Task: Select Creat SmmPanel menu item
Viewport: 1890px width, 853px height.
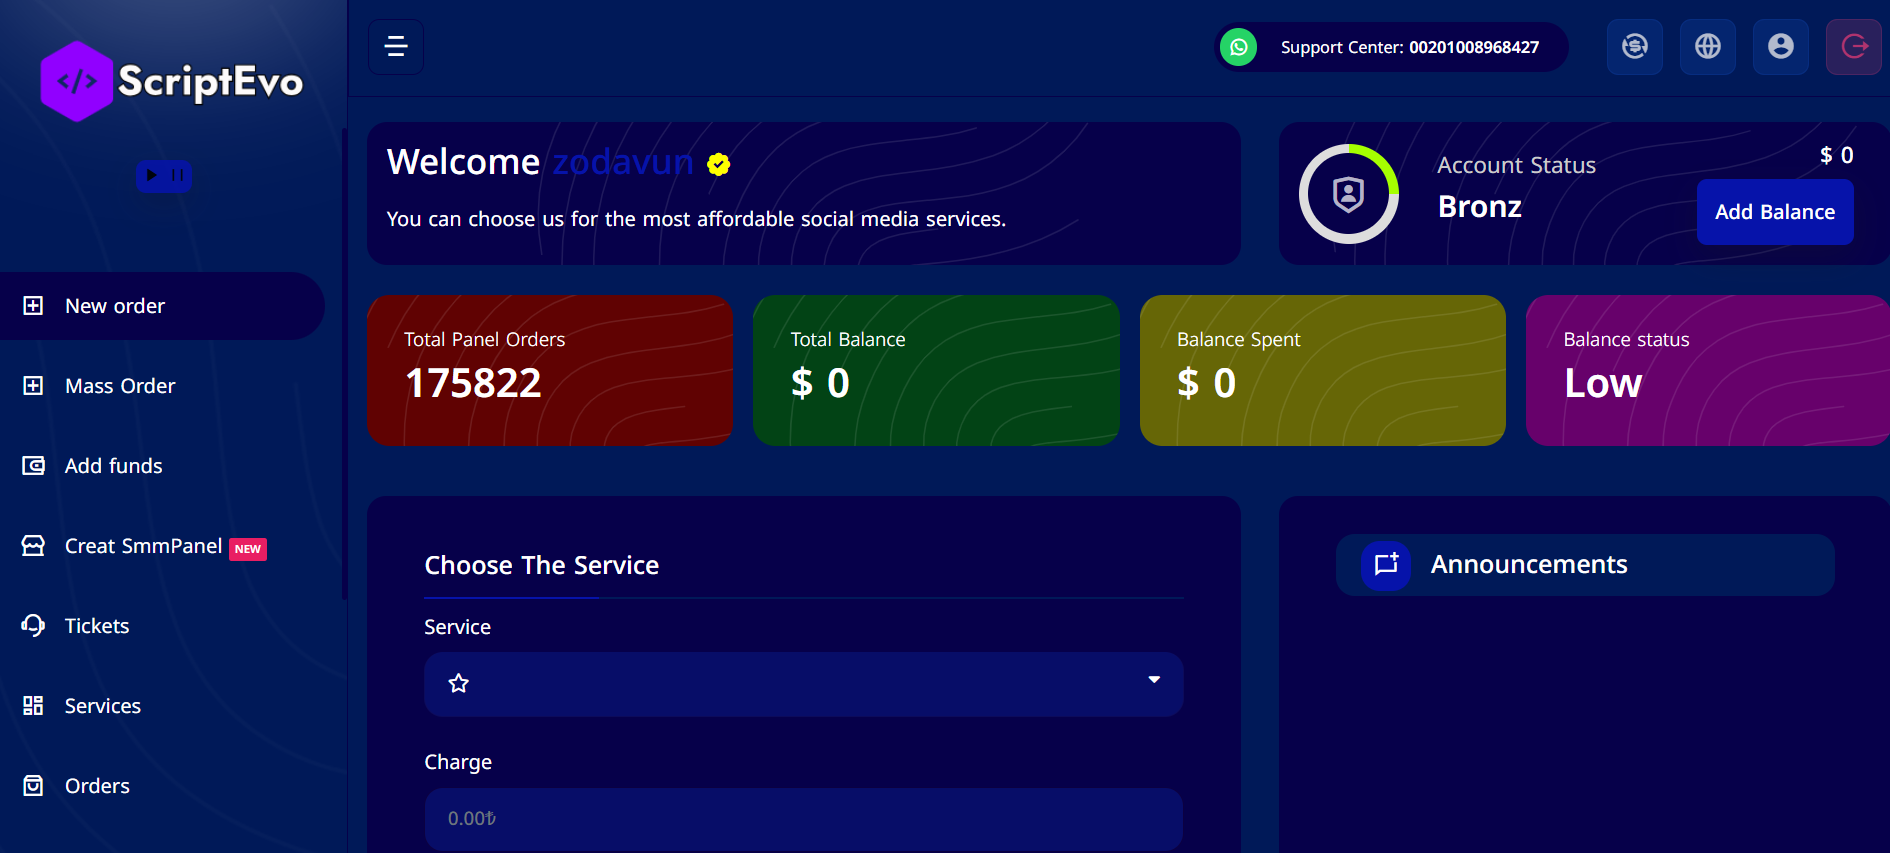Action: (143, 546)
